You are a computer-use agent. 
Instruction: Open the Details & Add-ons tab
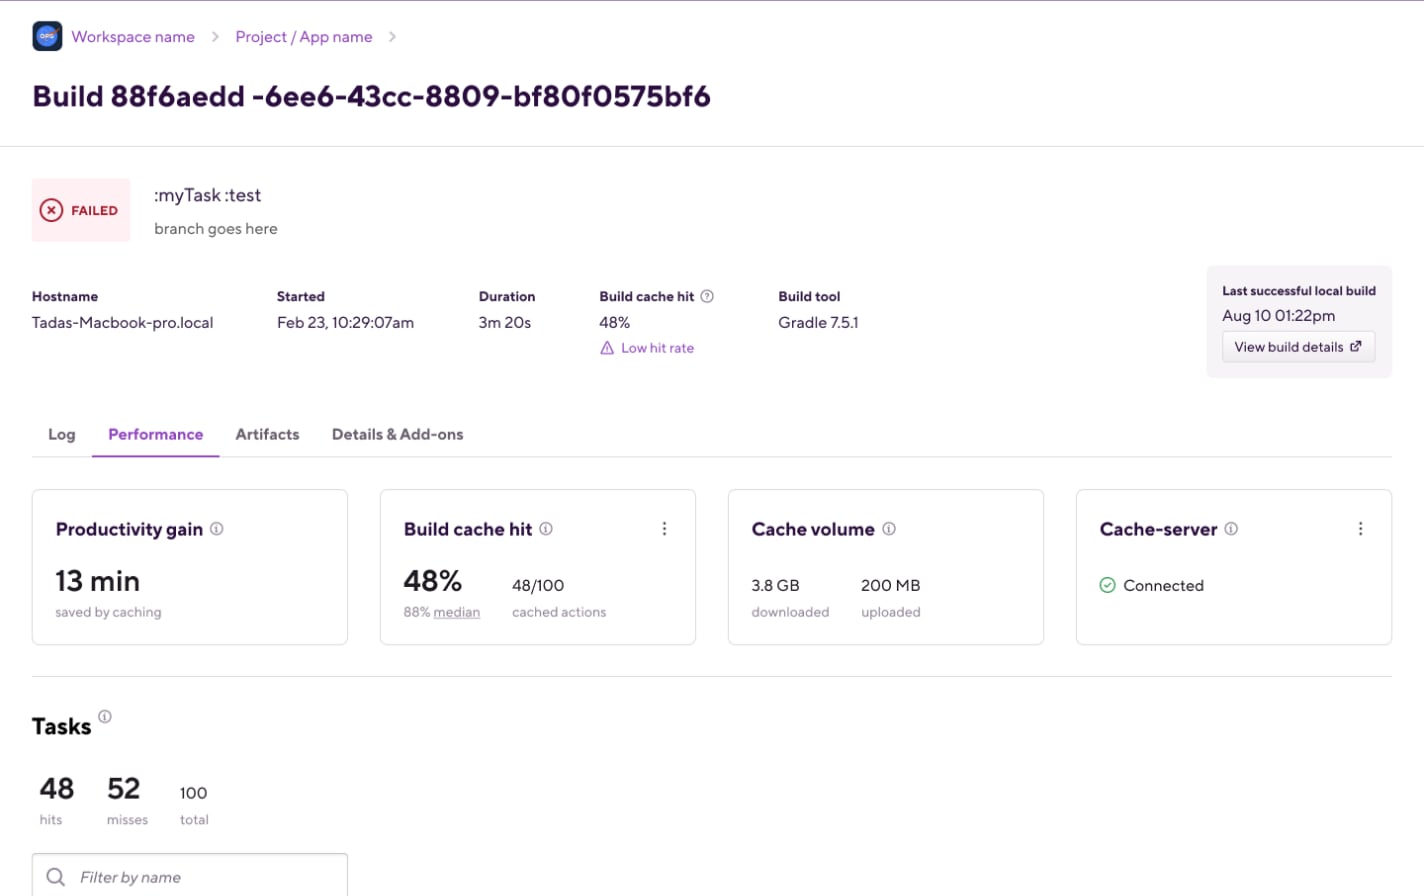[397, 434]
